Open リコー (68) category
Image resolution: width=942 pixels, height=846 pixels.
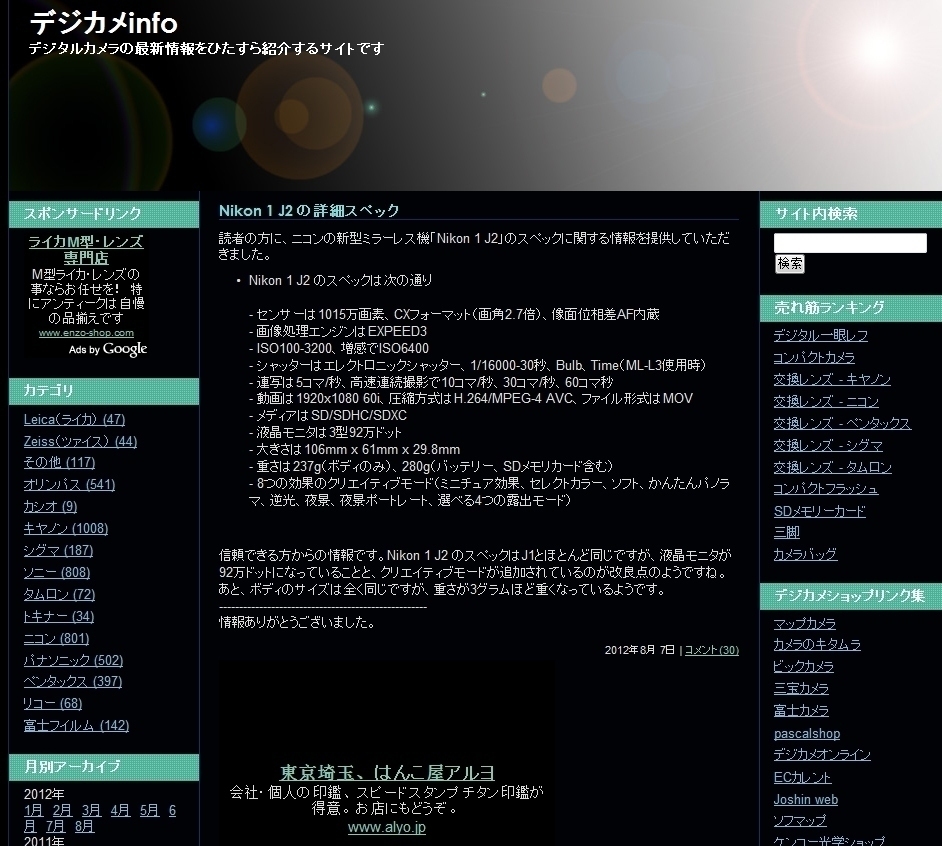pos(53,704)
